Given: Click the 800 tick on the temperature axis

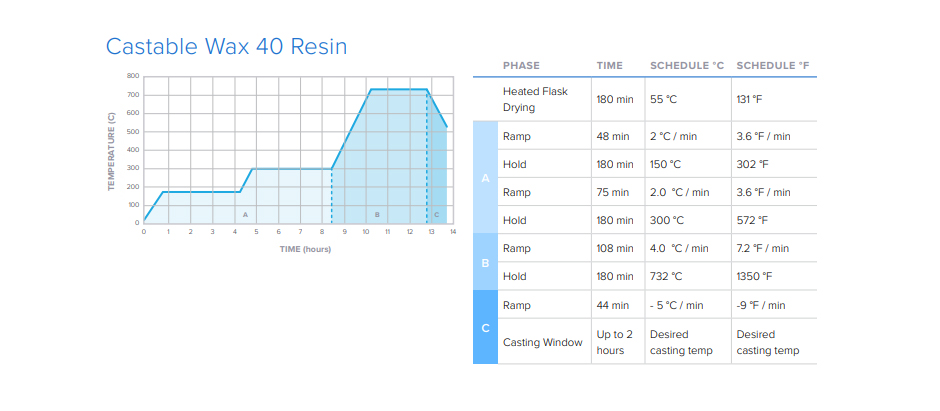Looking at the screenshot, I should [133, 76].
